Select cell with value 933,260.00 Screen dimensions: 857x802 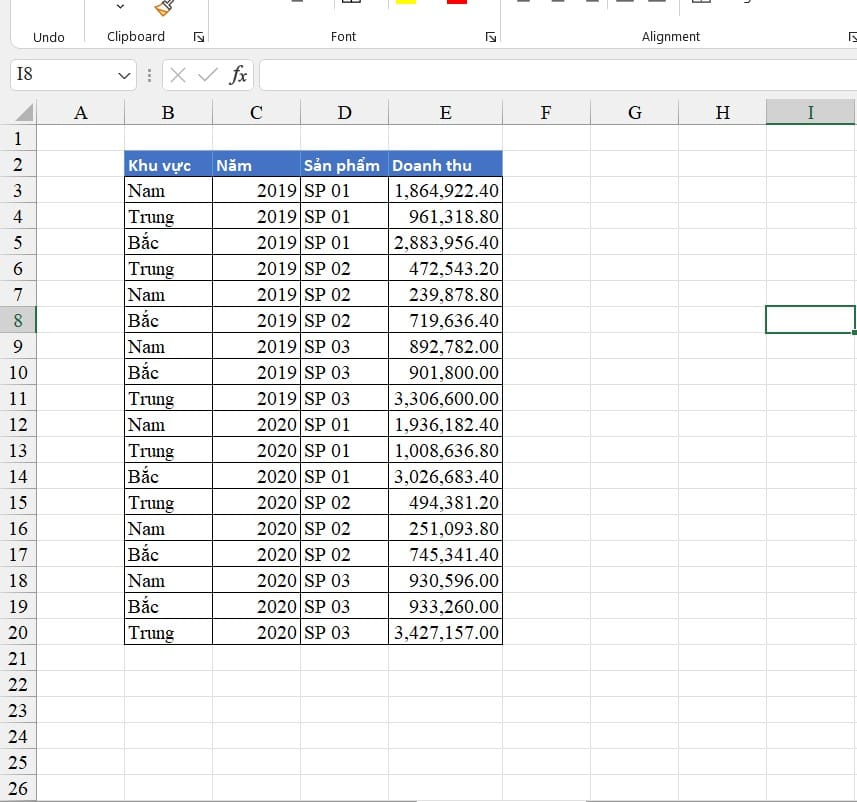pos(445,606)
